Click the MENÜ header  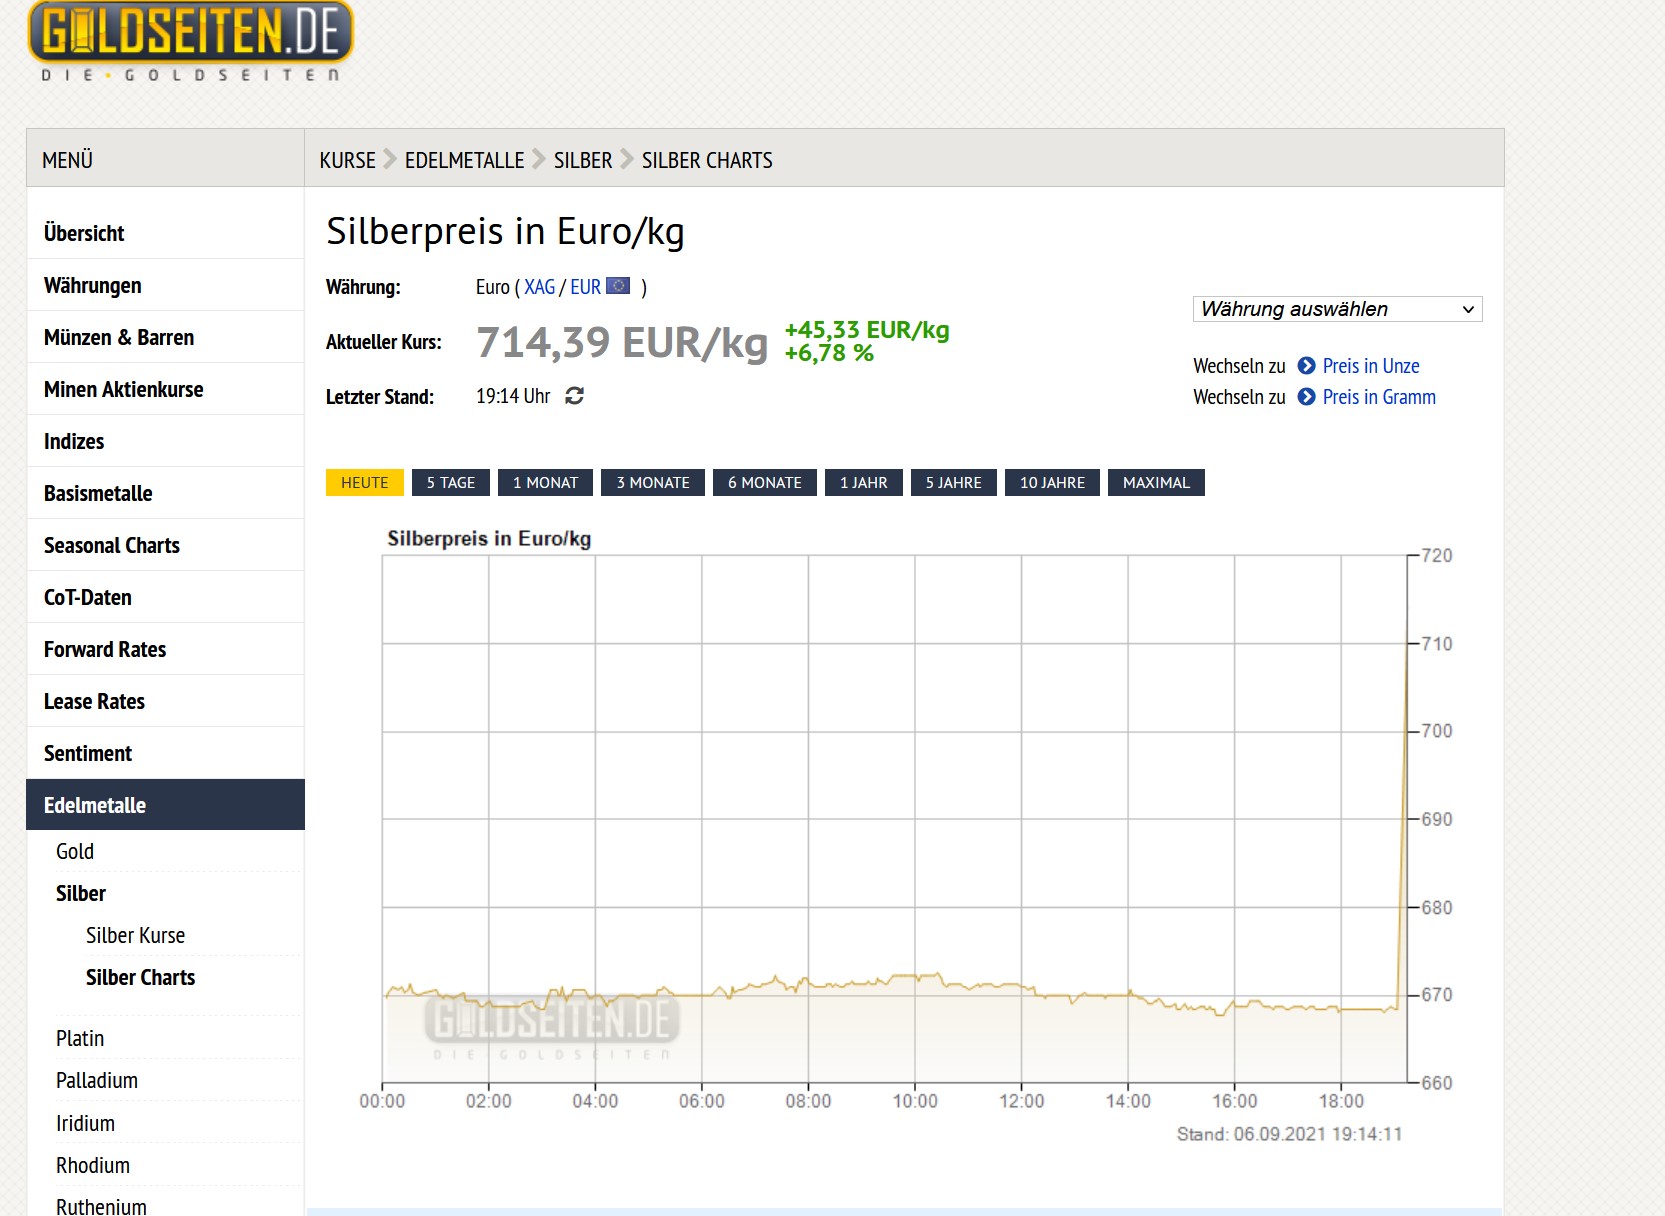tap(67, 160)
